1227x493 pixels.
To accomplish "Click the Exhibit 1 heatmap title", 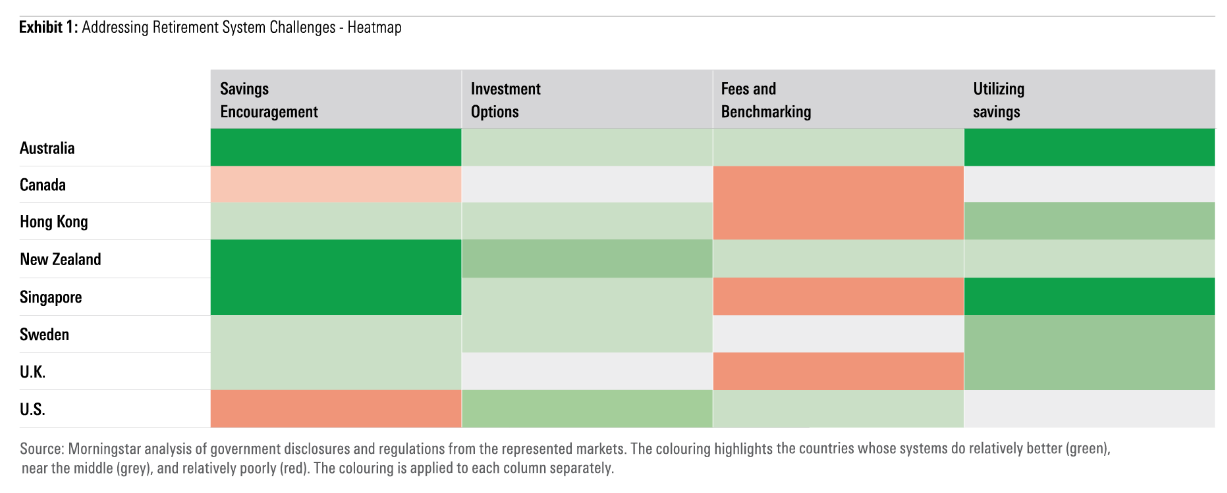I will coord(210,28).
